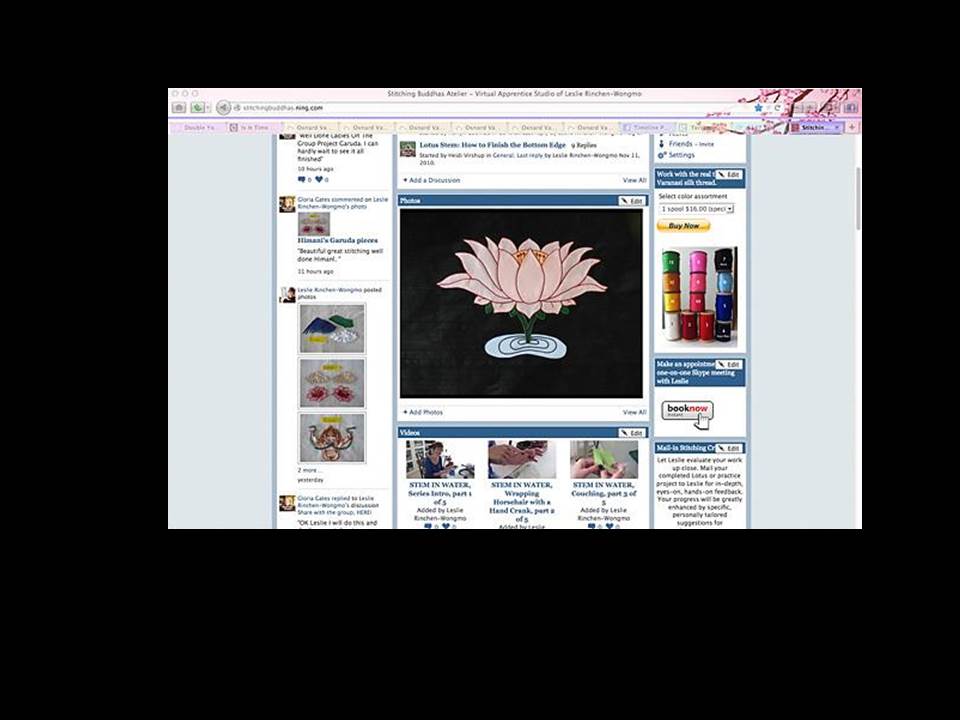Click 'View All' in the Photos section

coord(634,412)
